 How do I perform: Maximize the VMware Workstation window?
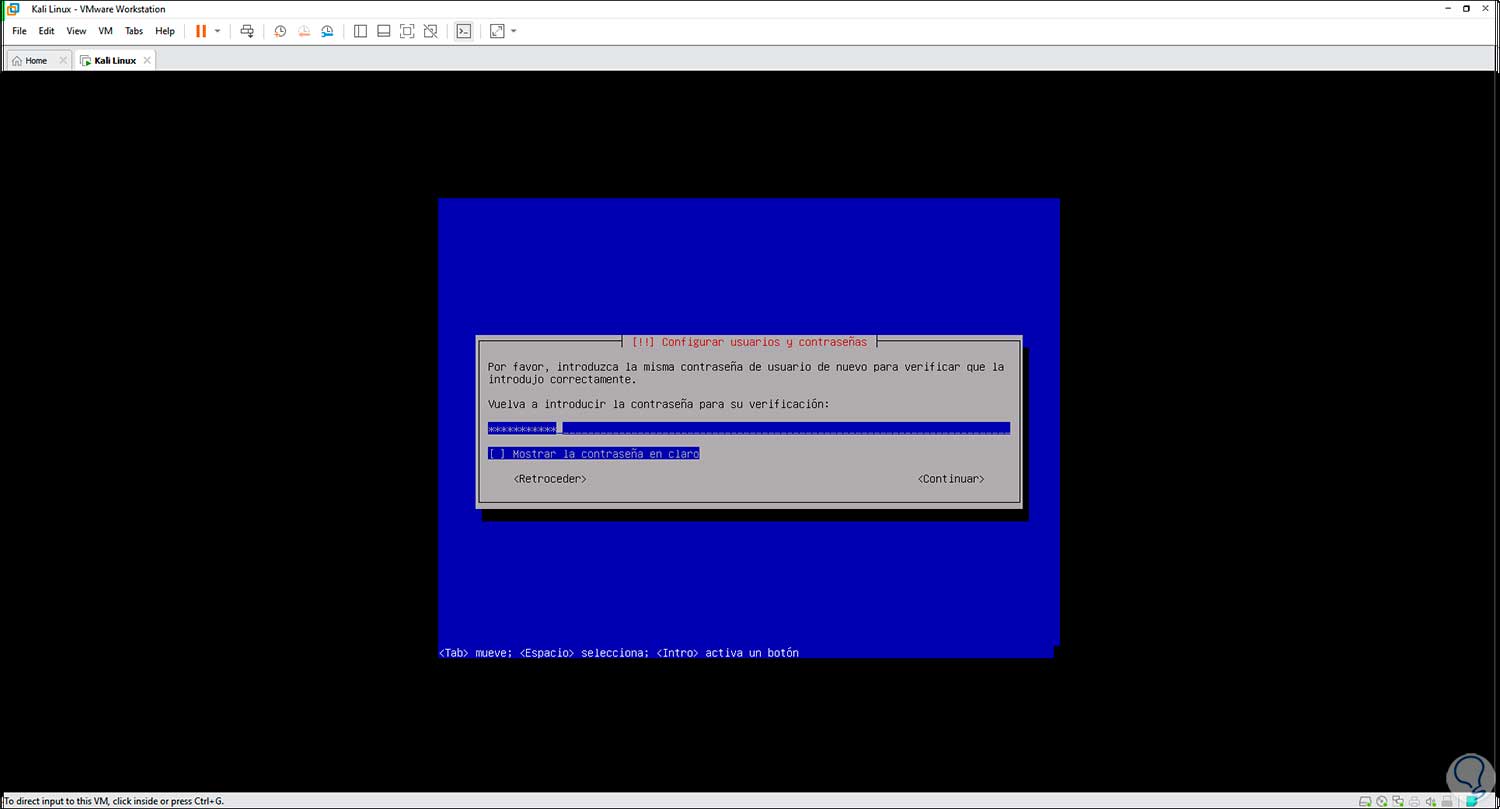[1467, 9]
